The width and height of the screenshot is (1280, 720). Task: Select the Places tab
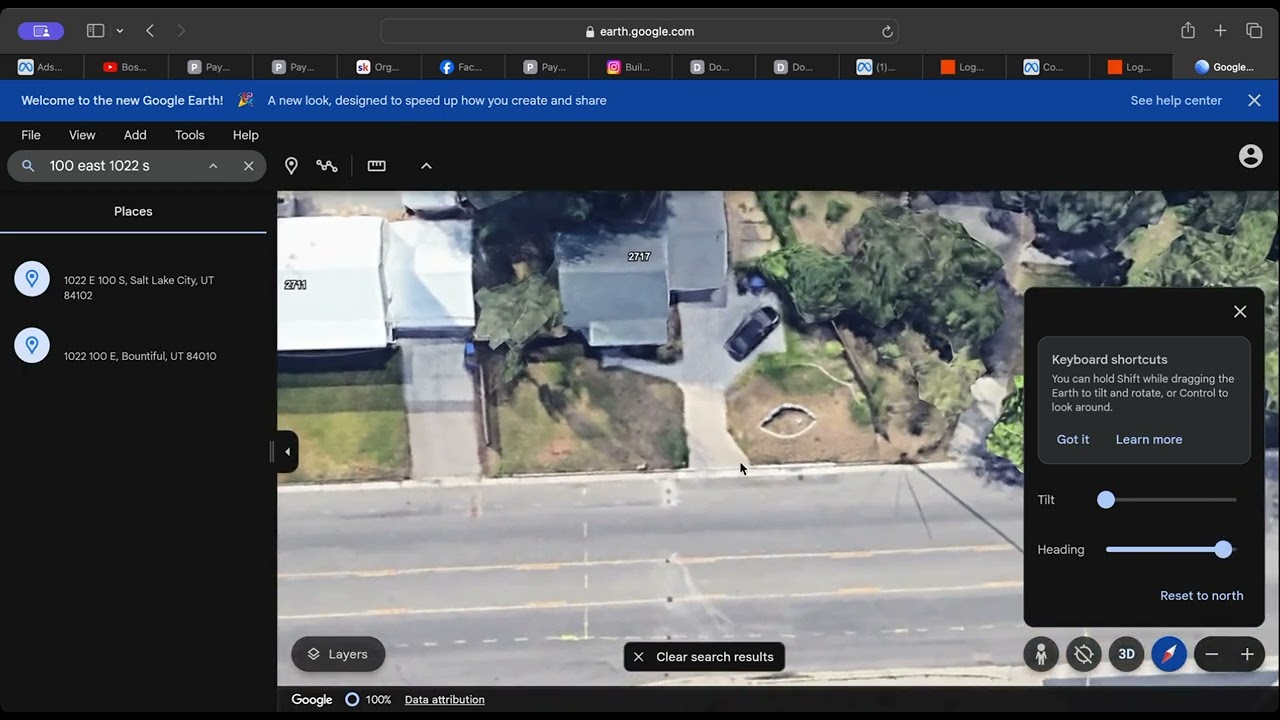coord(133,212)
